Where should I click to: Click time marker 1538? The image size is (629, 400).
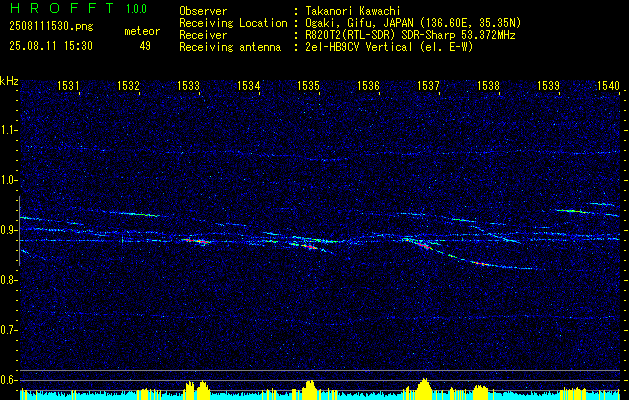pyautogui.click(x=488, y=85)
